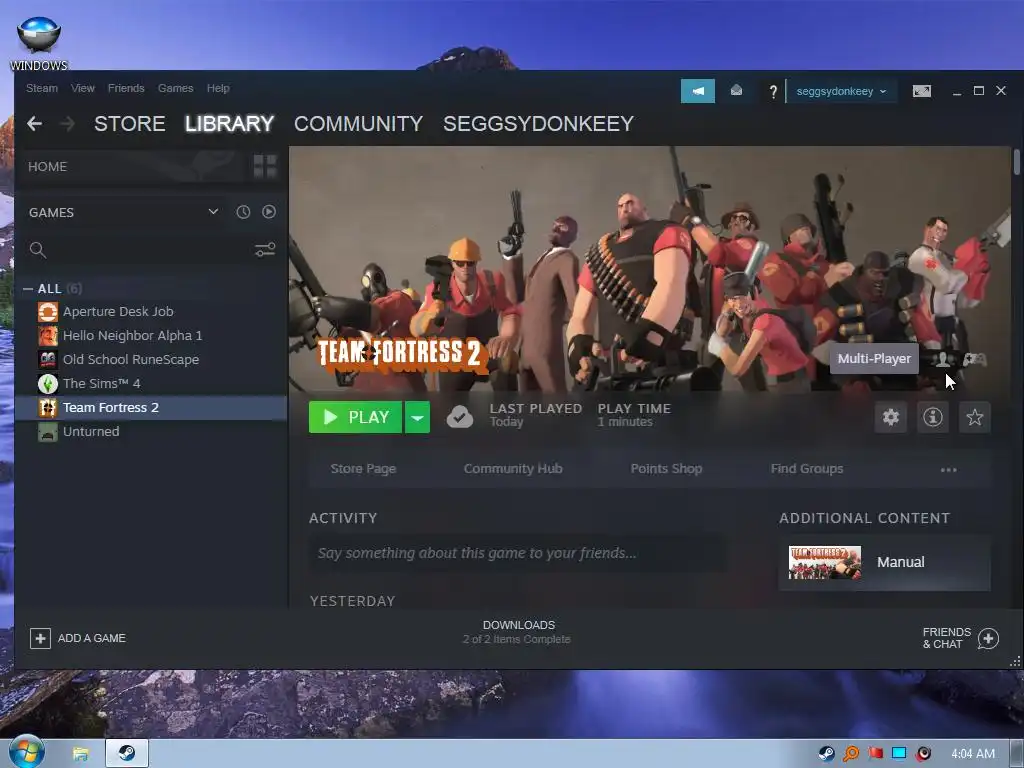The image size is (1024, 768).
Task: Open the Points Shop link
Action: pyautogui.click(x=666, y=469)
